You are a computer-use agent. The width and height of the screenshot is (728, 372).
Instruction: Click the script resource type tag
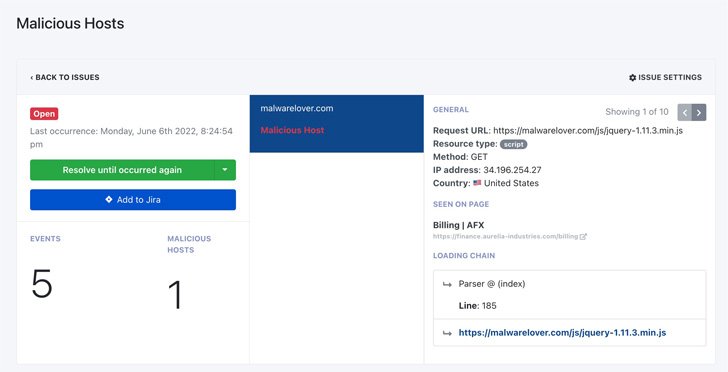(x=514, y=144)
